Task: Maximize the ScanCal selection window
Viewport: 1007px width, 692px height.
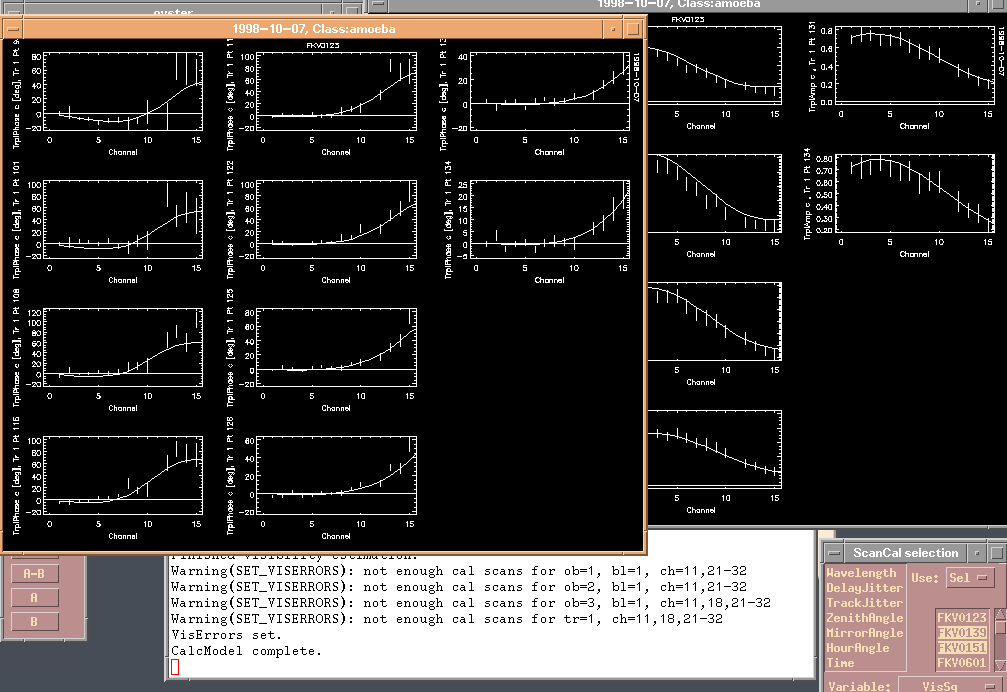Action: (x=996, y=553)
